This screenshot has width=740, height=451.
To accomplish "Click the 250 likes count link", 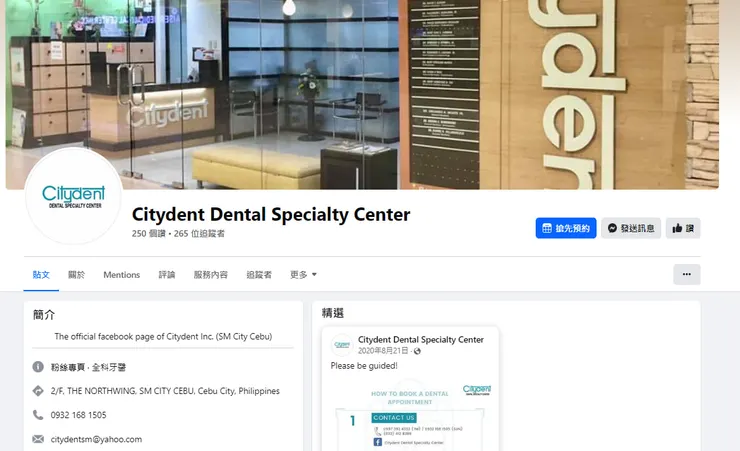I will click(x=149, y=234).
